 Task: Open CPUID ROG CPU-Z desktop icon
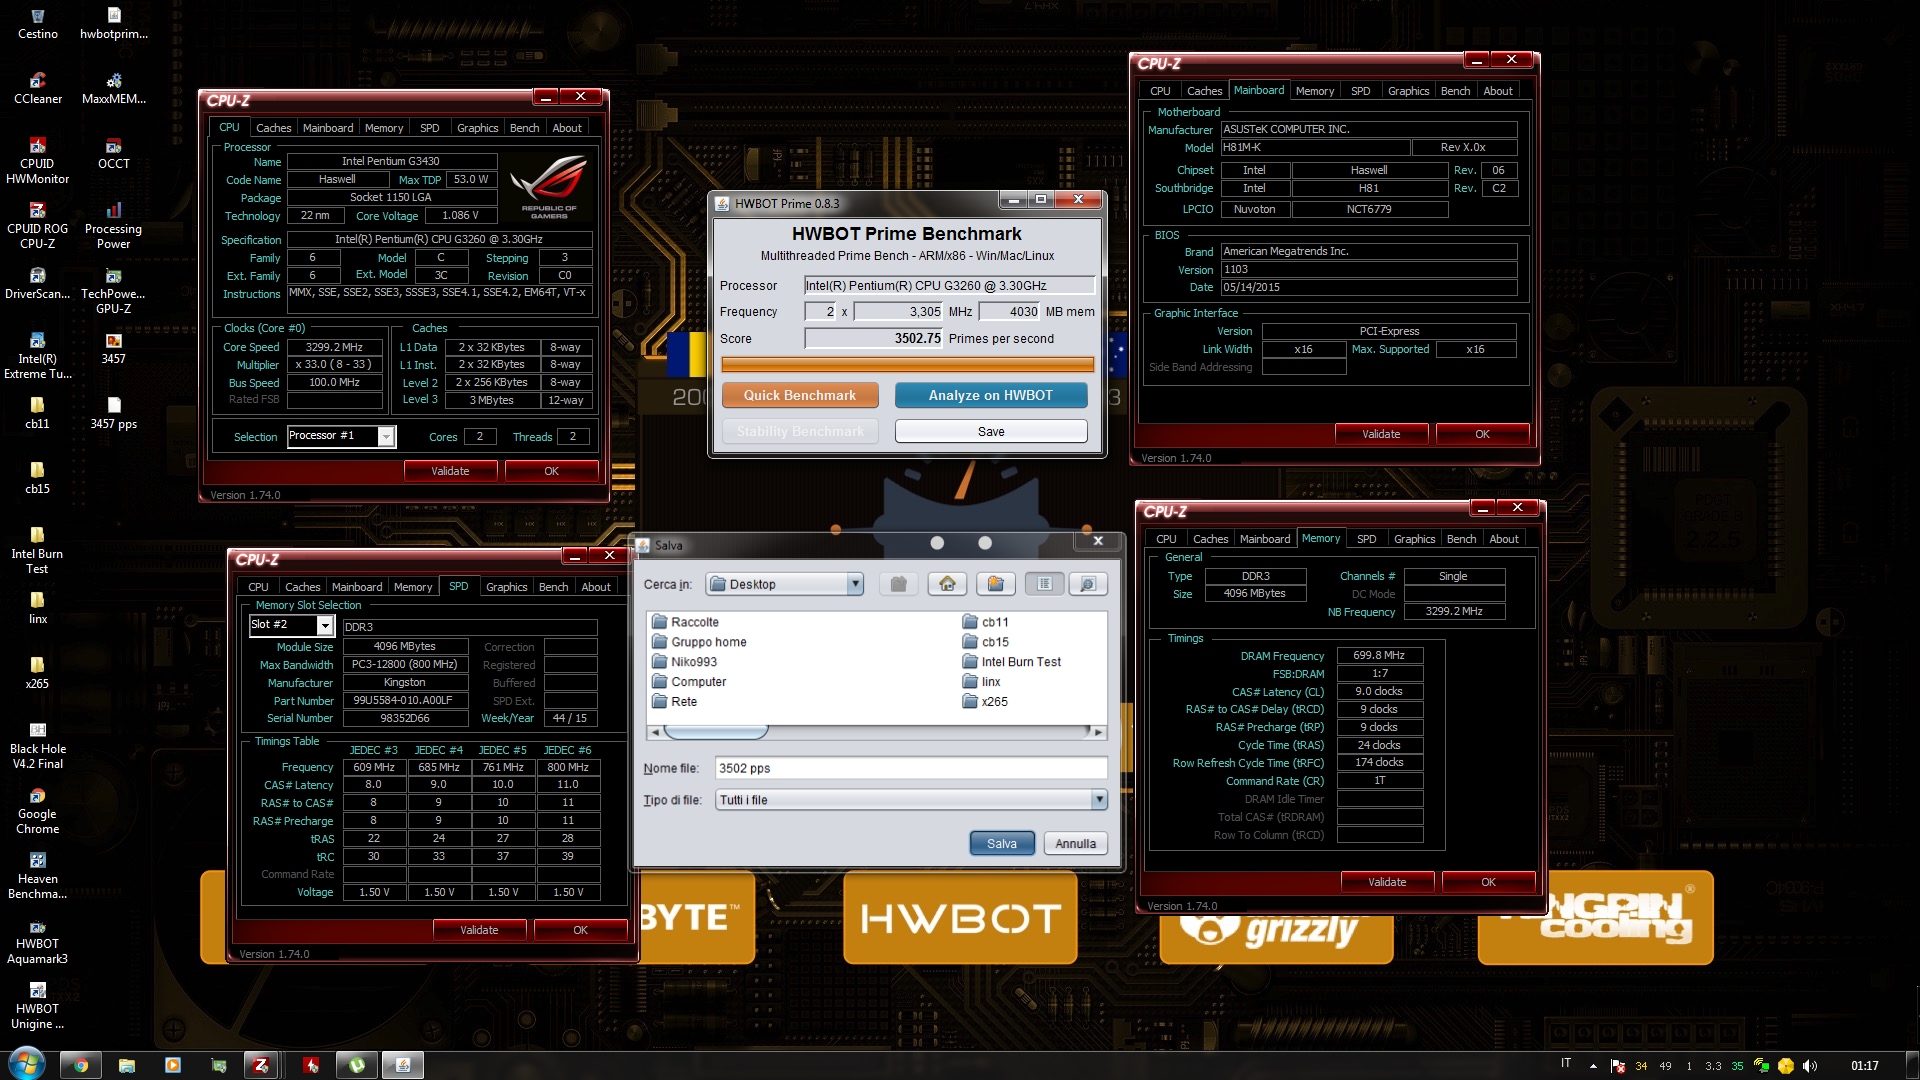37,227
